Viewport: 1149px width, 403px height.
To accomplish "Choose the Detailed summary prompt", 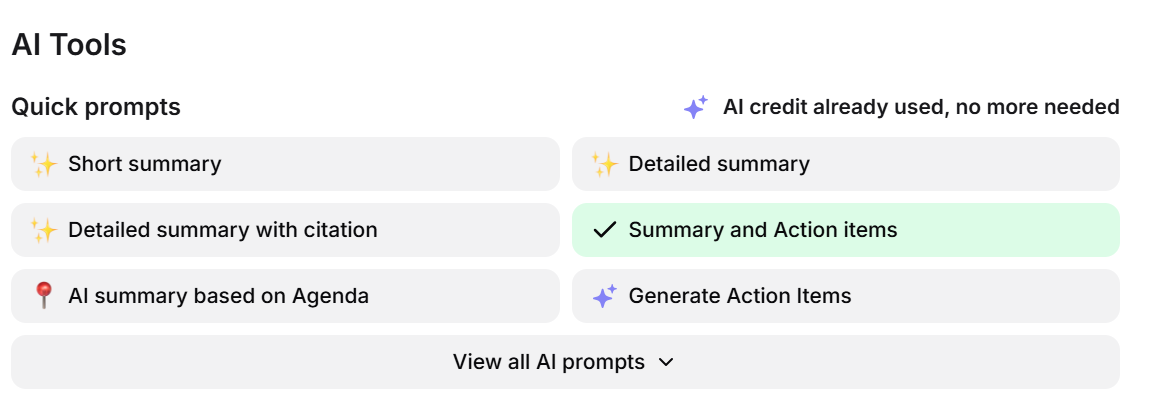I will pyautogui.click(x=845, y=164).
